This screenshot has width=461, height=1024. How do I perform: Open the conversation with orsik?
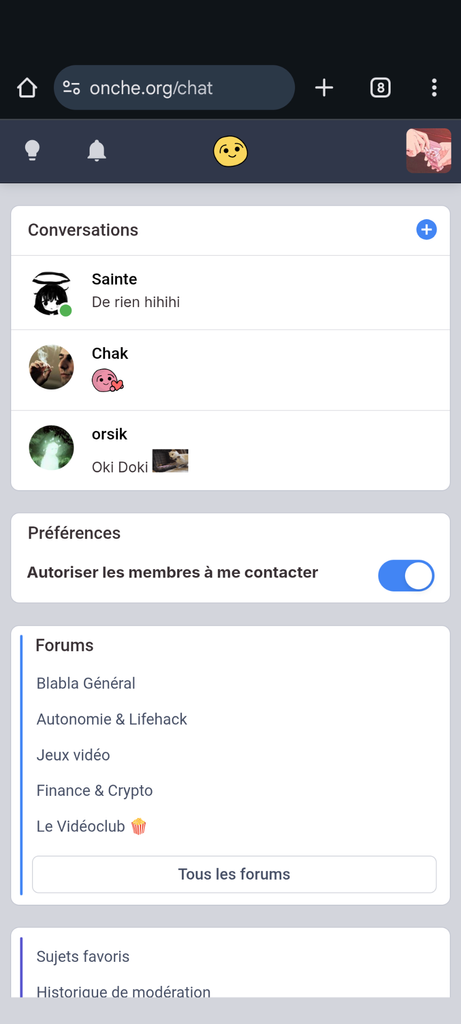[x=230, y=450]
